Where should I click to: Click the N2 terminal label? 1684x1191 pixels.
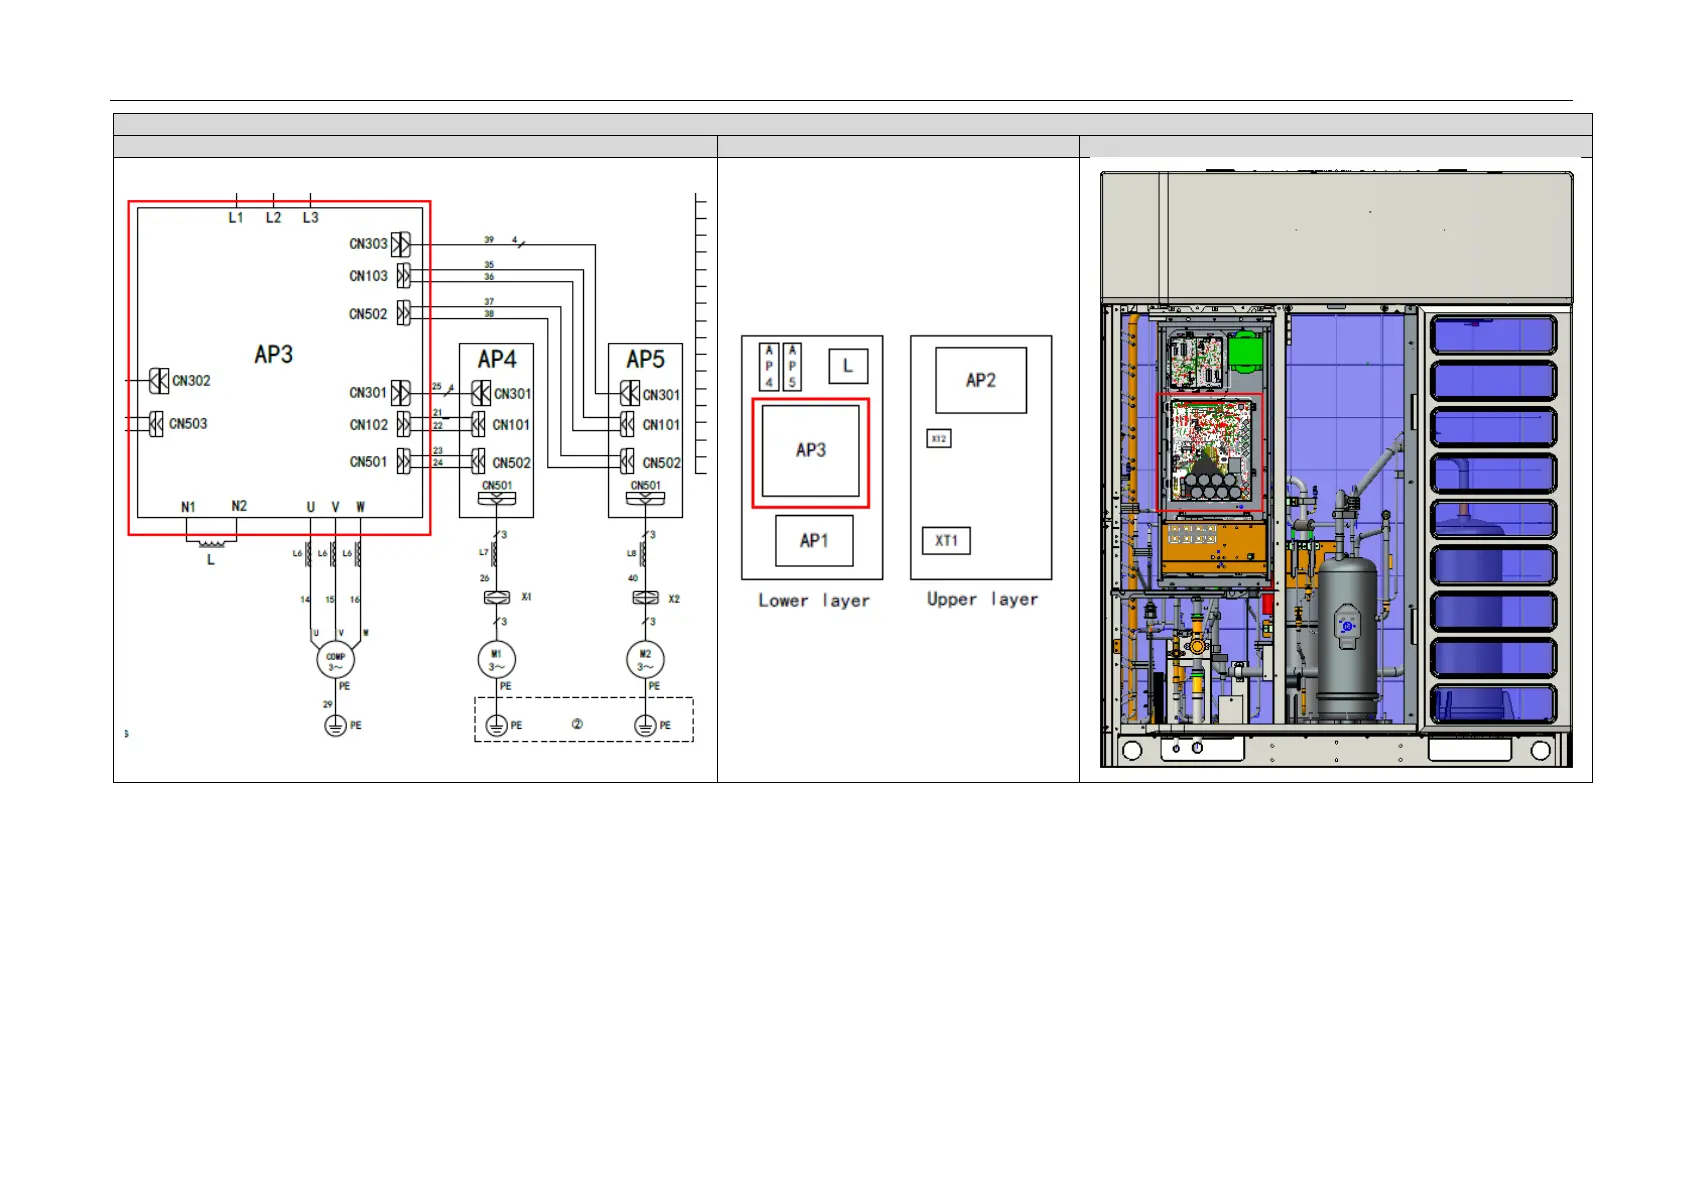pos(239,506)
